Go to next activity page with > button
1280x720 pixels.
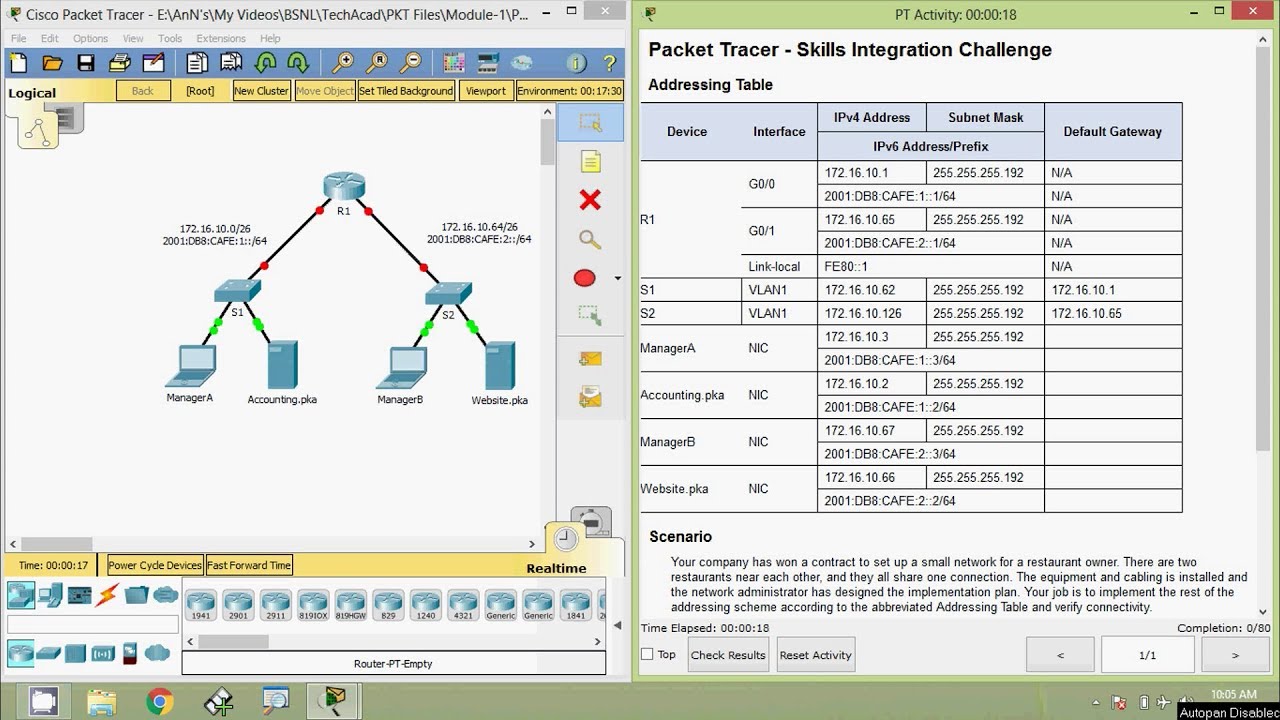(1235, 655)
